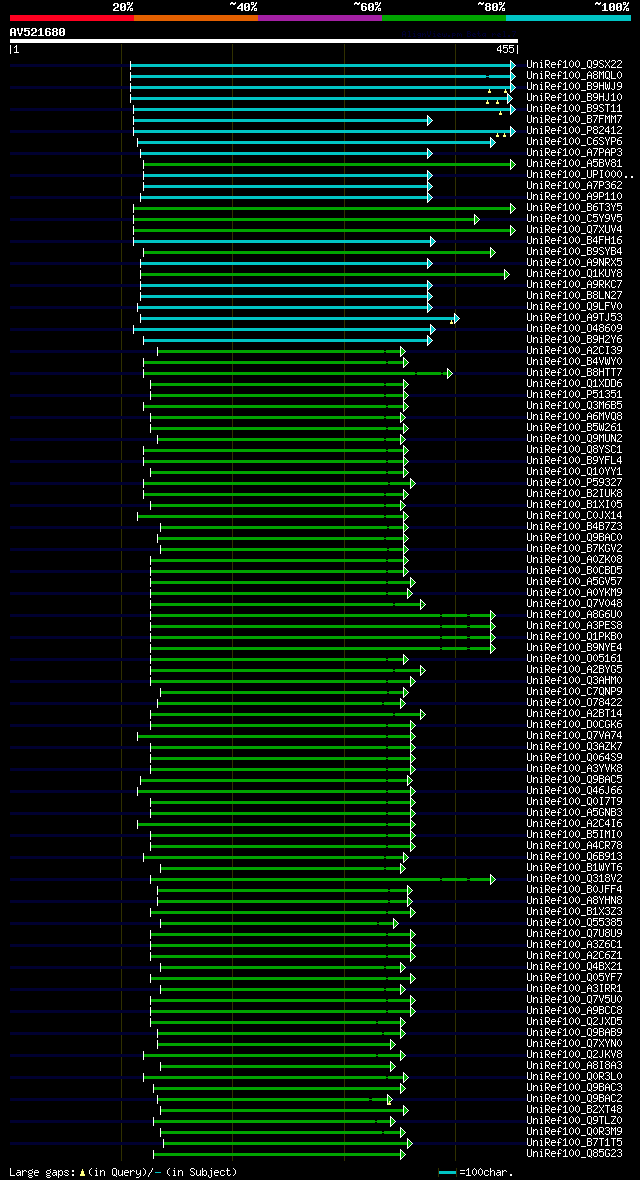Viewport: 640px width, 1180px height.
Task: Click UniRef100_UPI000.. label
Action: pyautogui.click(x=580, y=175)
